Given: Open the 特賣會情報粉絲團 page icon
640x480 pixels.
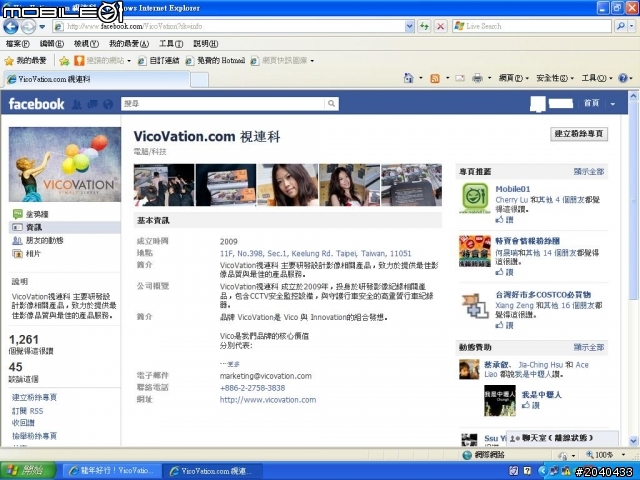Looking at the screenshot, I should click(x=475, y=251).
